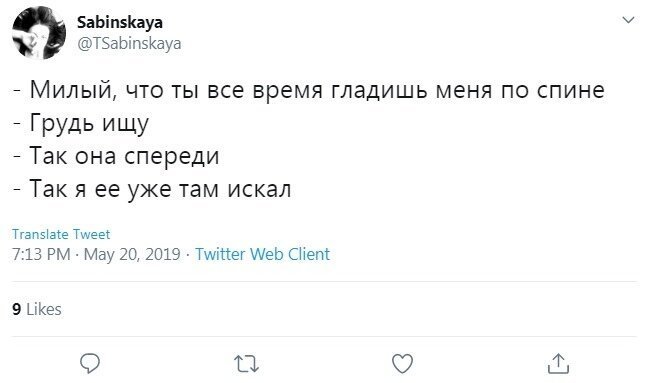This screenshot has height=383, width=649.
Task: Click the Translate Tweet link
Action: (61, 234)
